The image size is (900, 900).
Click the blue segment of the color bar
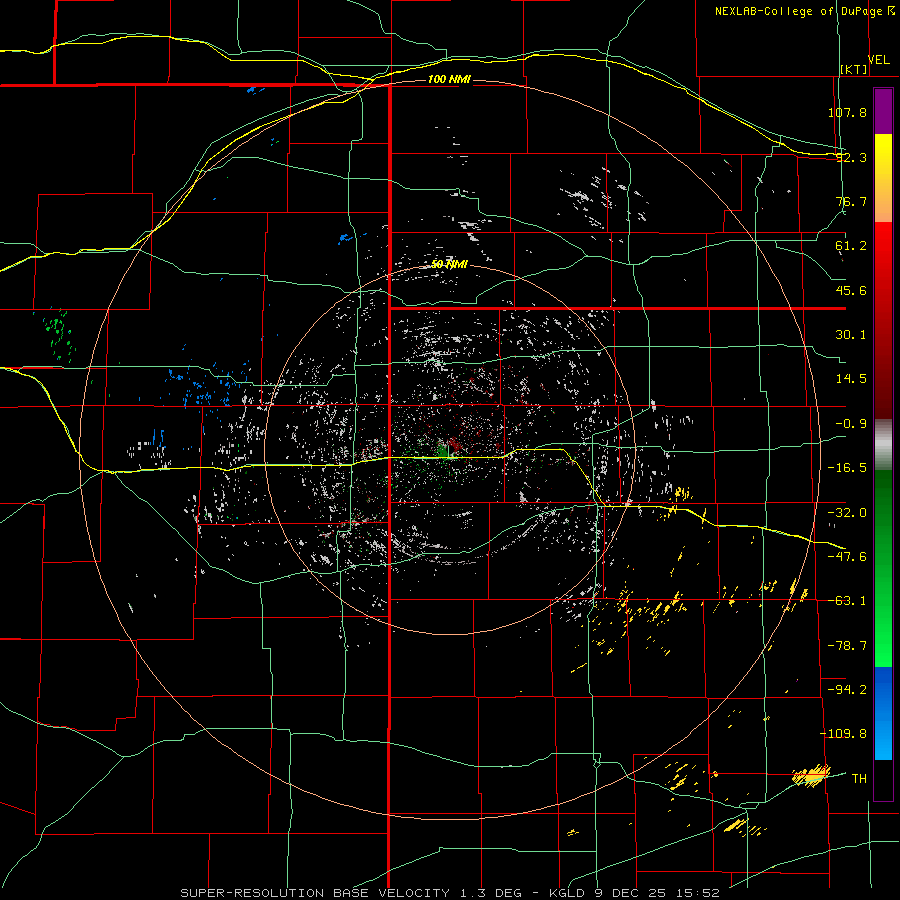[883, 713]
